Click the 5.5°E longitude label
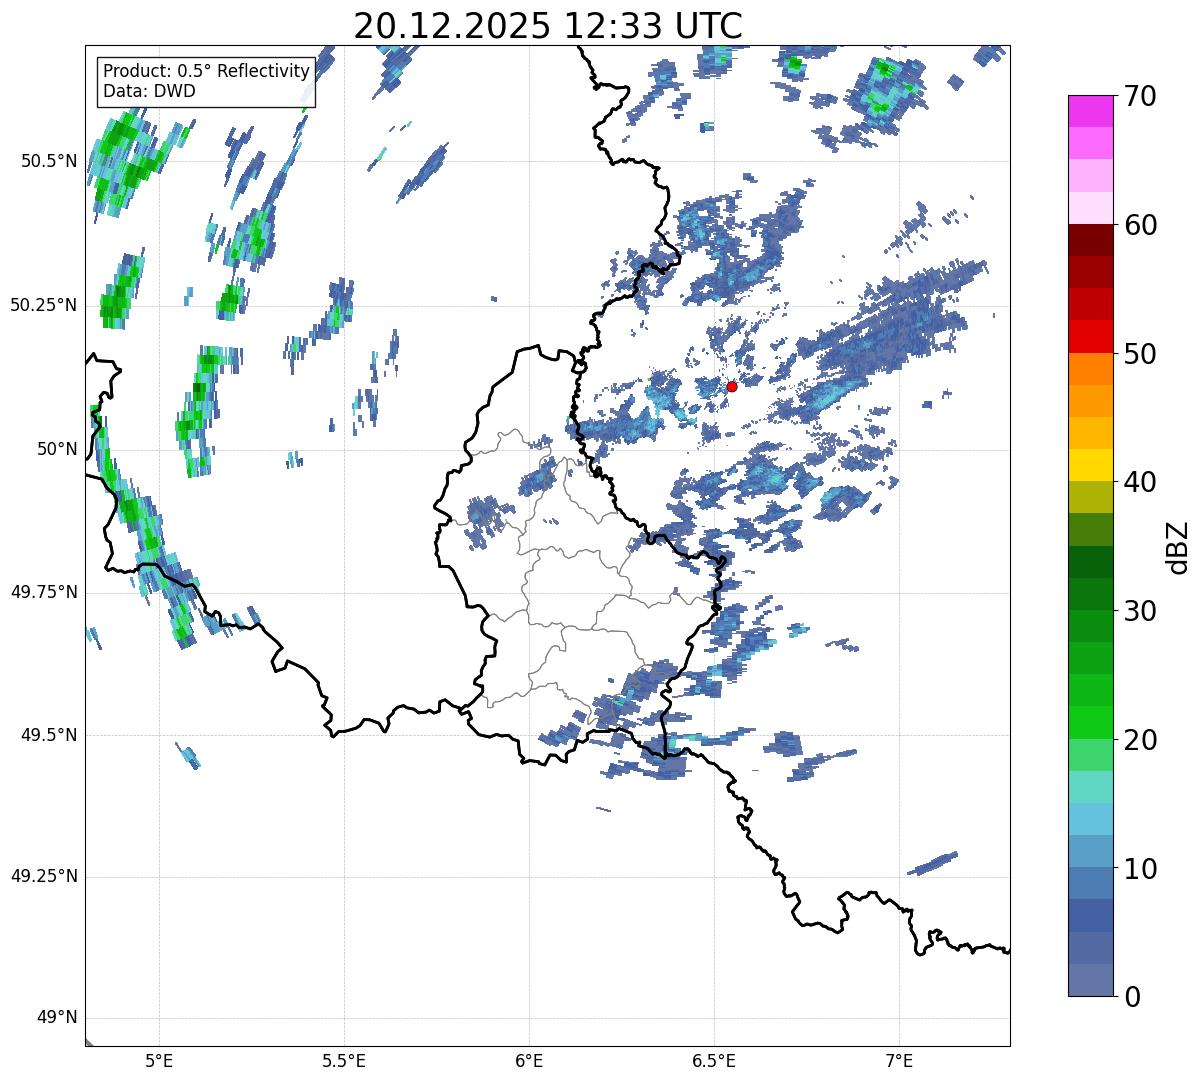This screenshot has height=1081, width=1202. pyautogui.click(x=344, y=1061)
